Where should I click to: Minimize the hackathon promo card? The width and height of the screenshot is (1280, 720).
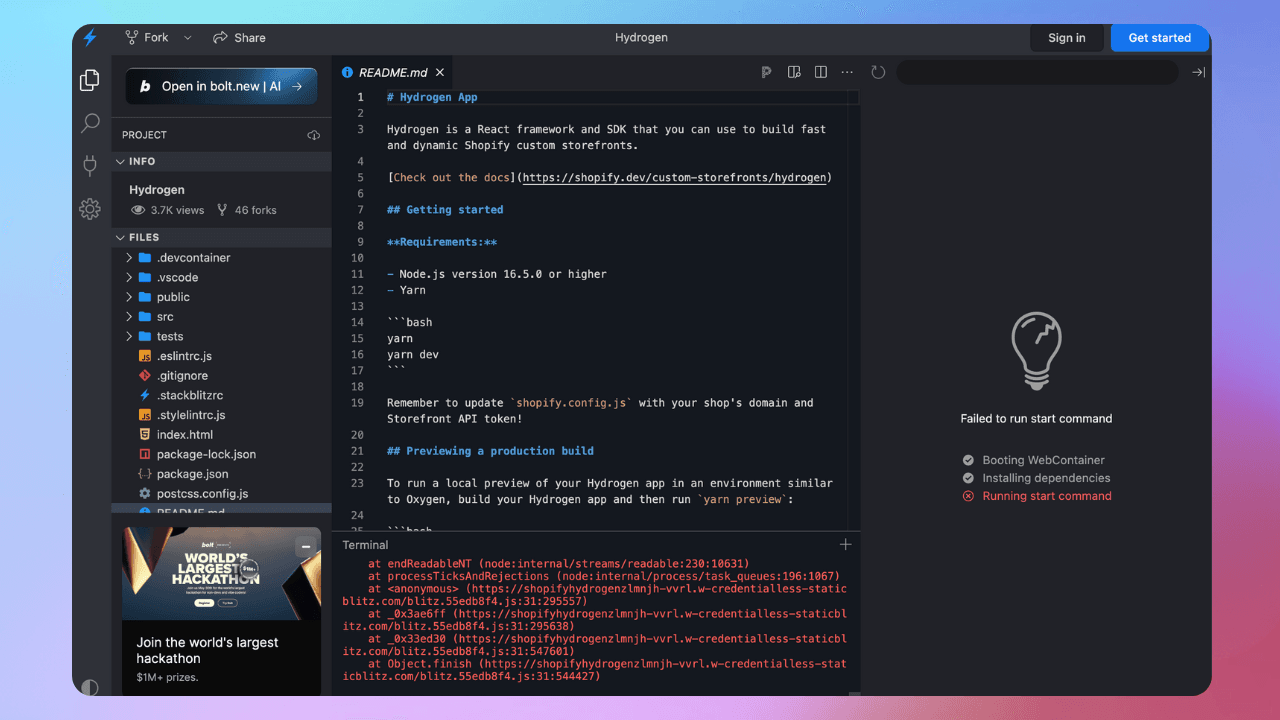[306, 546]
